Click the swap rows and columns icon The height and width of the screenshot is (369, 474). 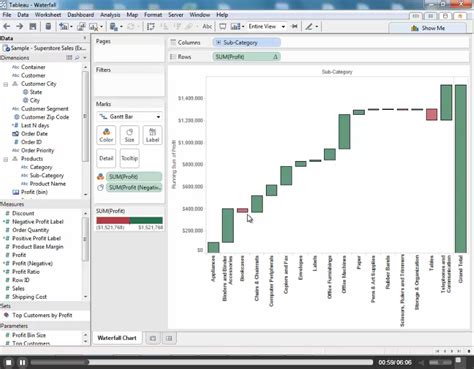pyautogui.click(x=151, y=27)
